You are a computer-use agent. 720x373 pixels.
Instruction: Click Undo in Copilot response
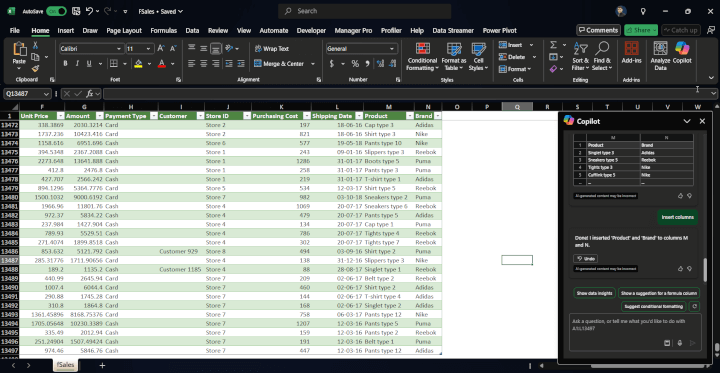click(585, 259)
